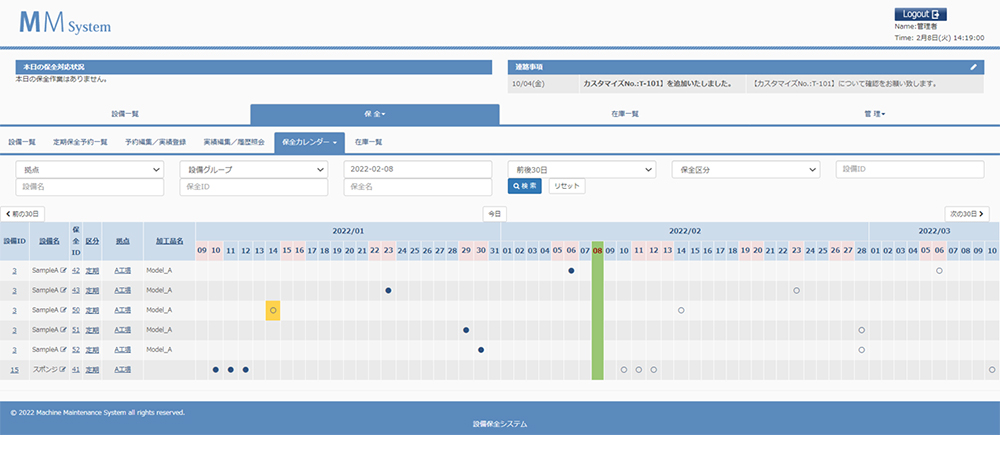Click the edit icon beside SampleA in maintenance ID 42 row
The width and height of the screenshot is (1000, 460).
click(63, 271)
